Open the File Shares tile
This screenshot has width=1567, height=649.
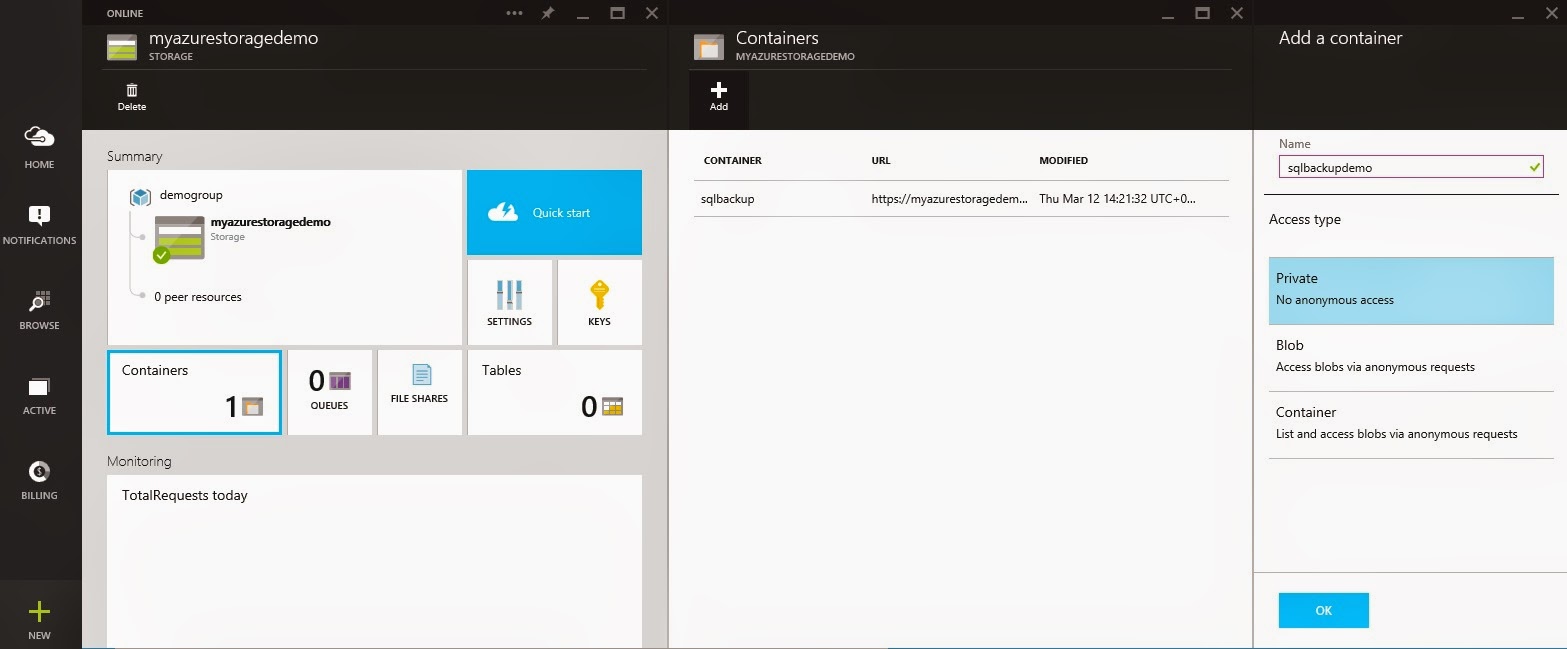pyautogui.click(x=419, y=392)
